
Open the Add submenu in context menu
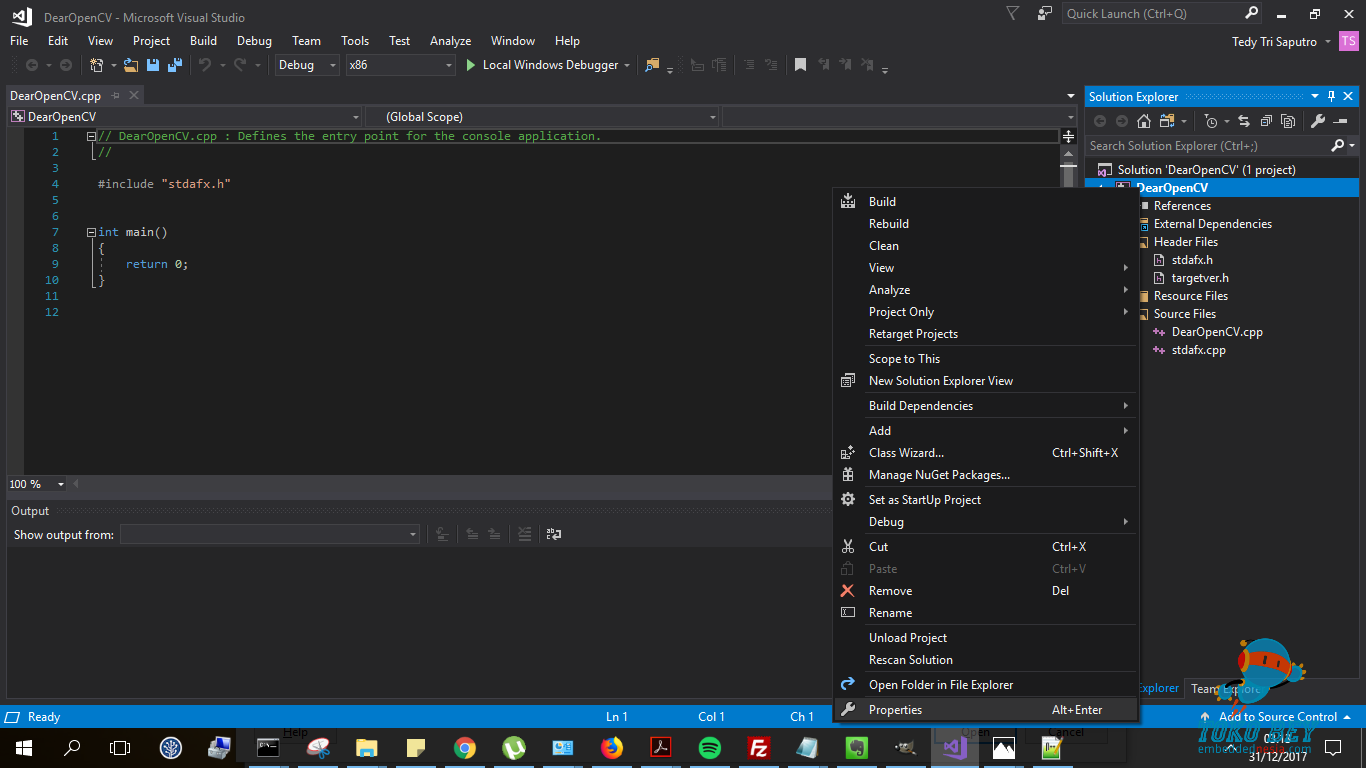(985, 431)
